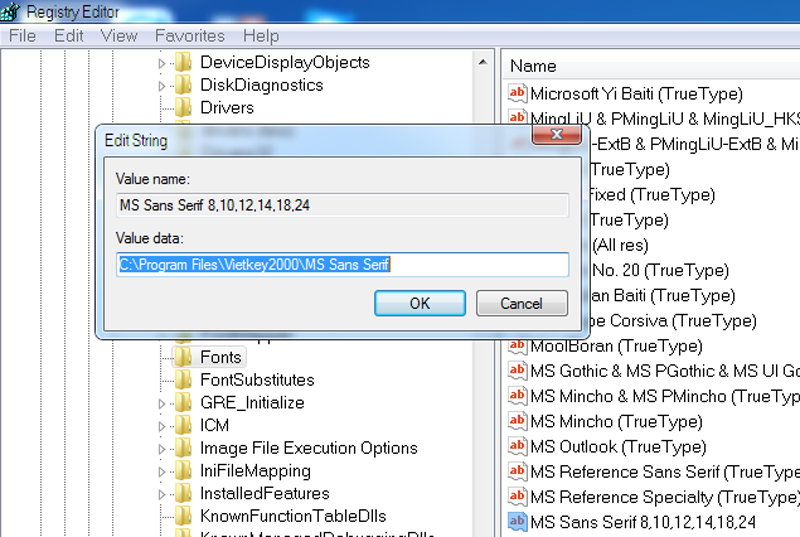
Task: Select the Fonts registry key
Action: click(220, 357)
